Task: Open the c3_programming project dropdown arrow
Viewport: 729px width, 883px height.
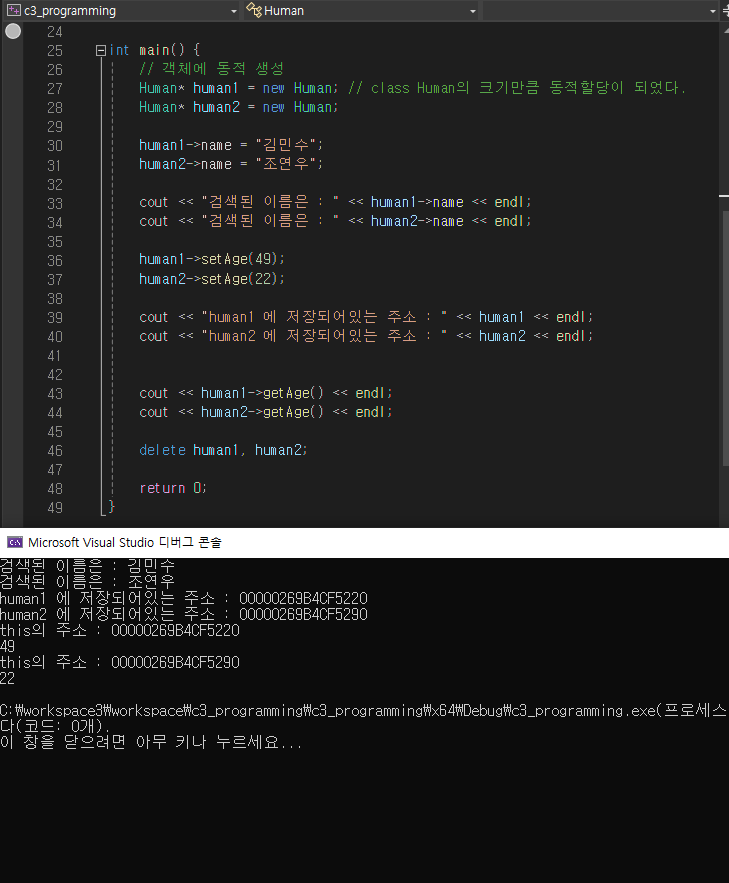Action: tap(234, 11)
